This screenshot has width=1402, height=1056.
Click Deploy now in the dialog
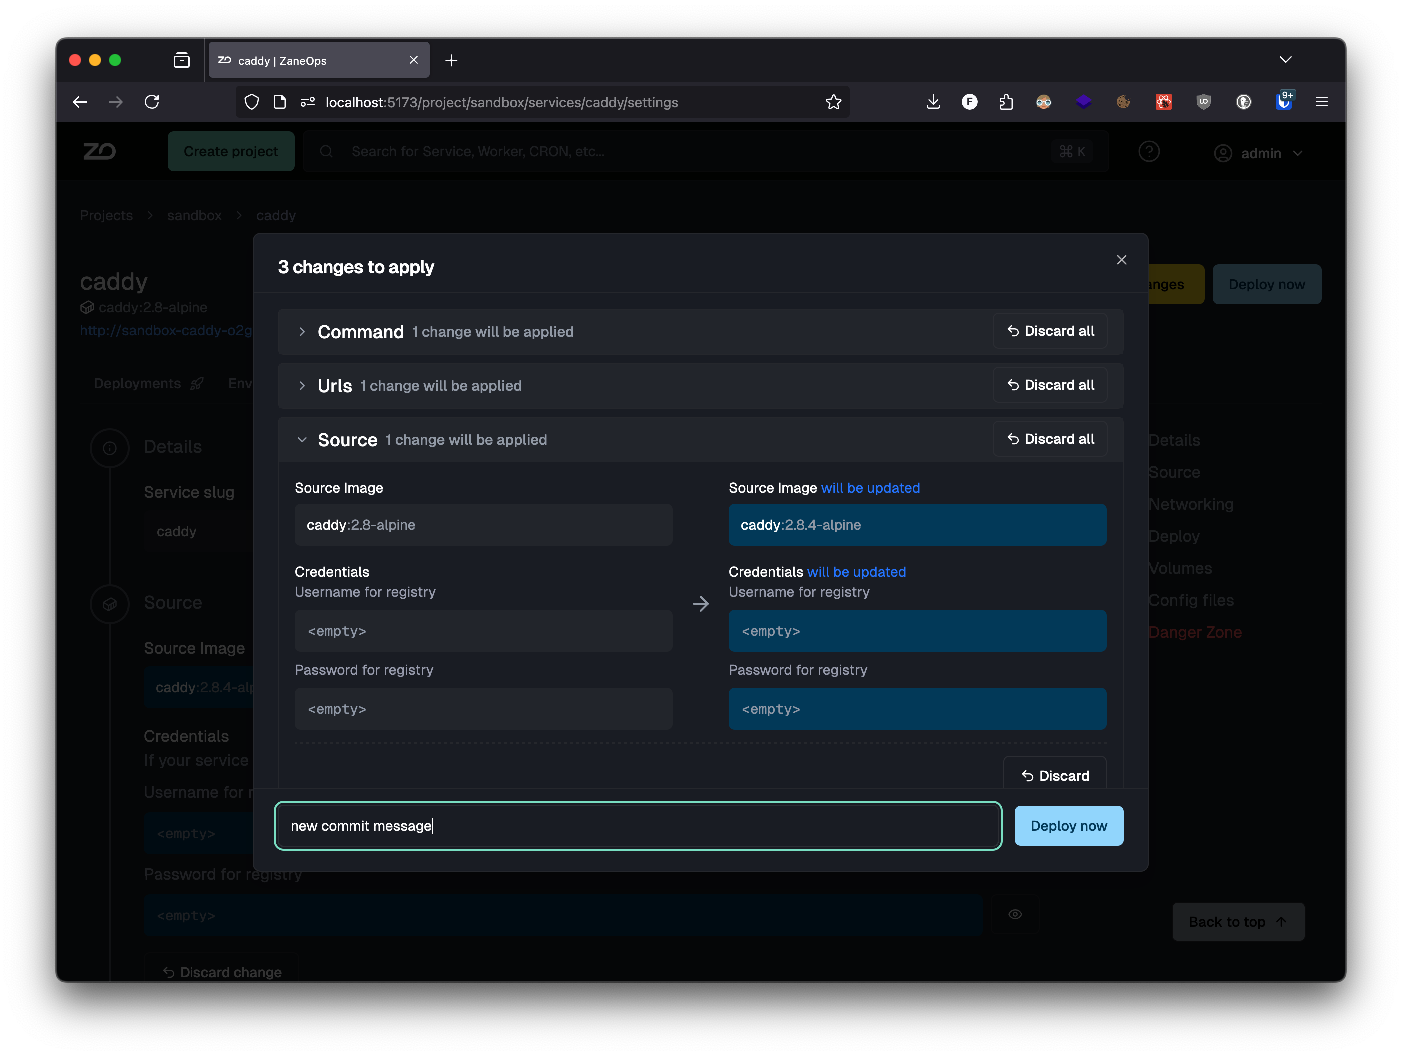point(1069,826)
